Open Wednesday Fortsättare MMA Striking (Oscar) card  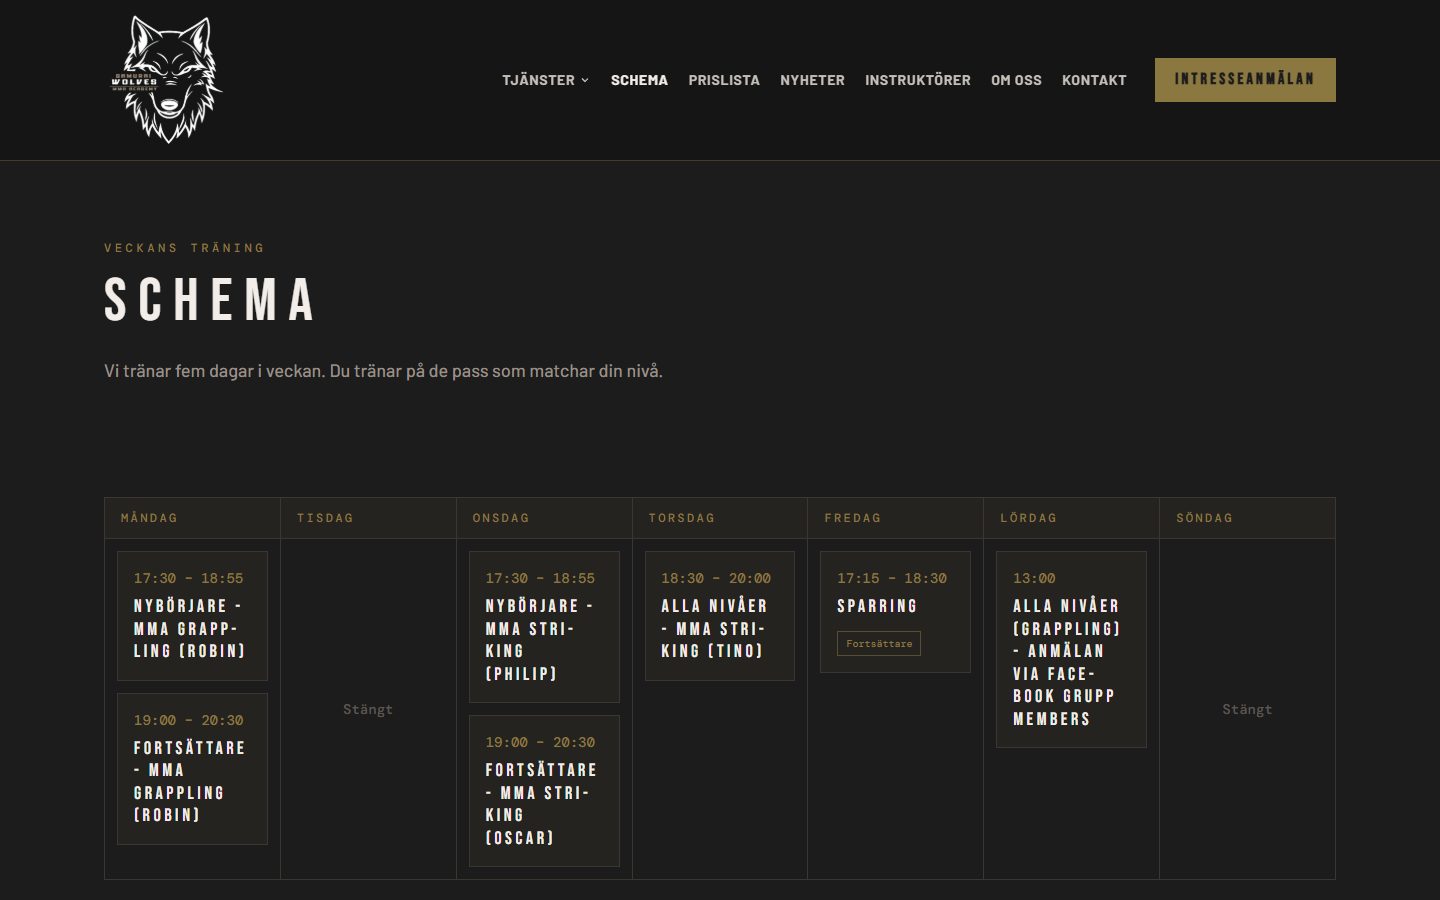[x=544, y=791]
